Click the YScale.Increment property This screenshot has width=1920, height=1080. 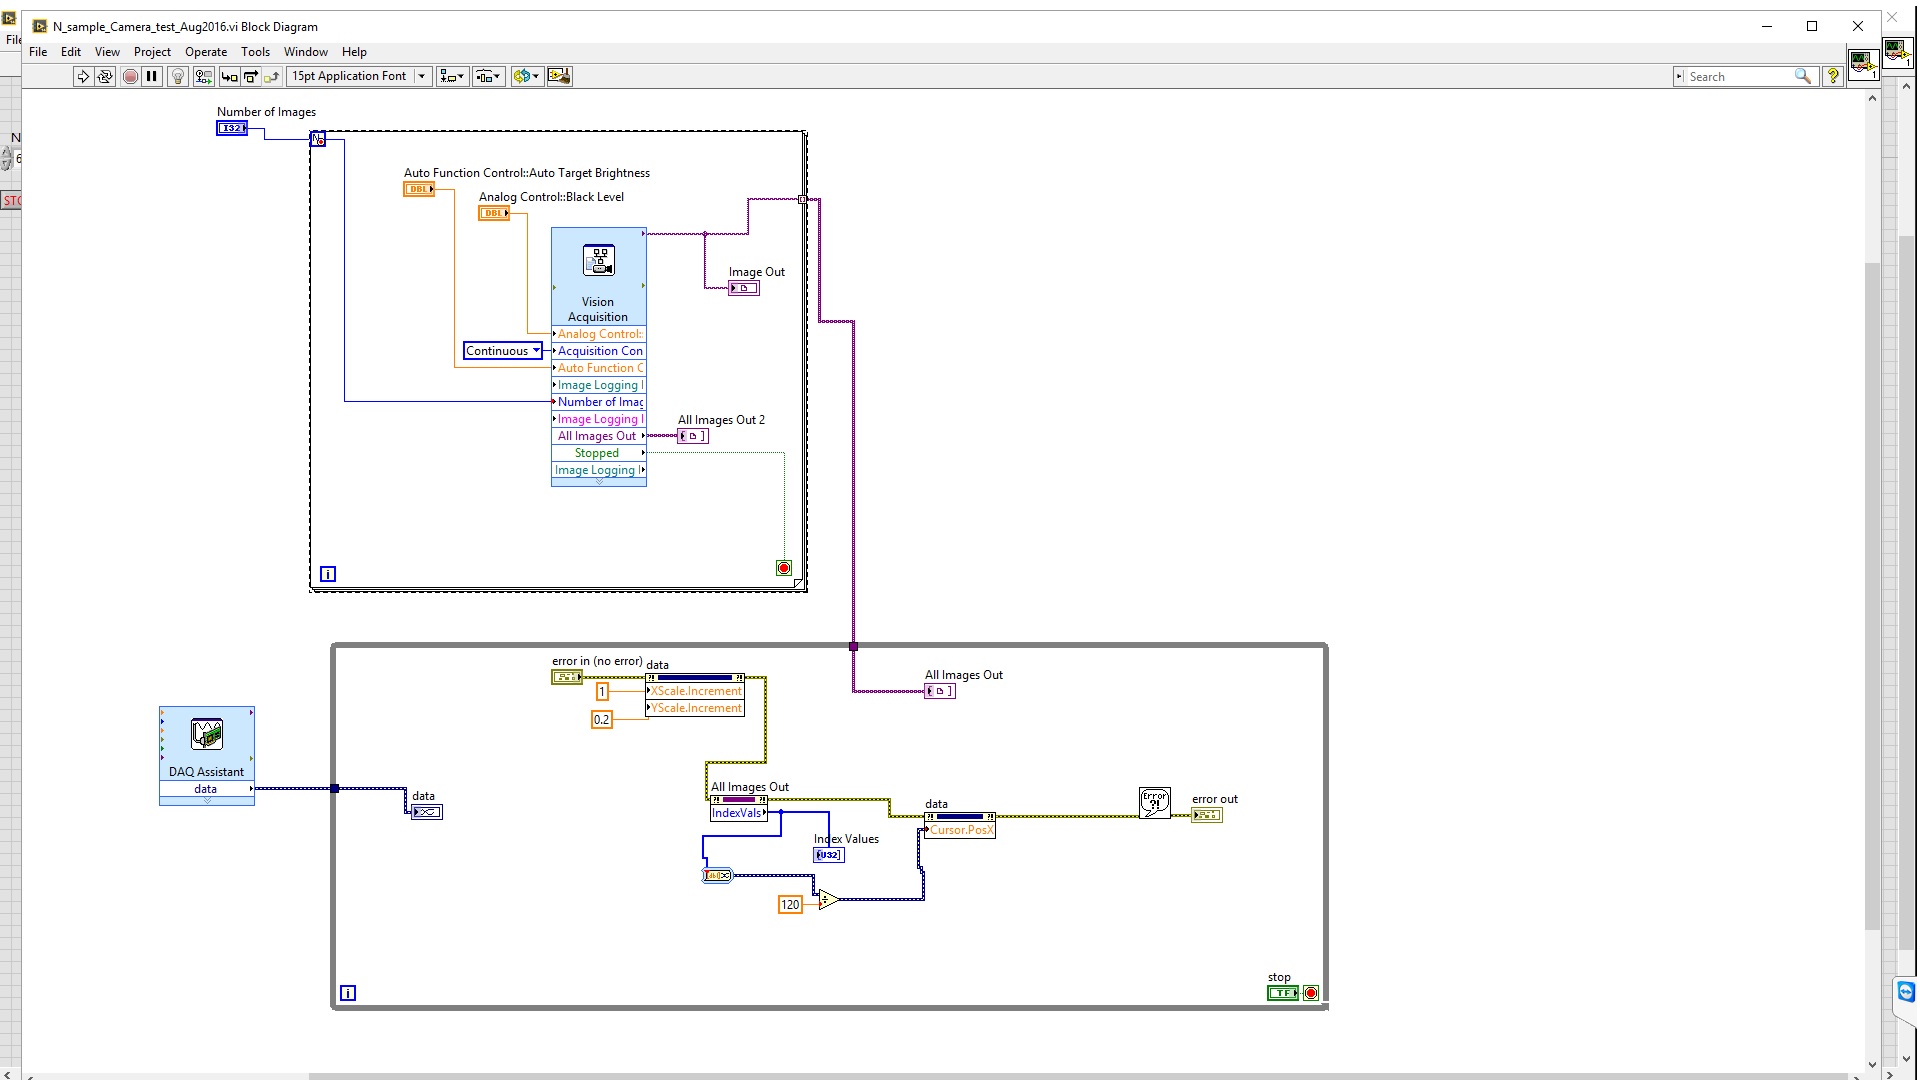(695, 708)
